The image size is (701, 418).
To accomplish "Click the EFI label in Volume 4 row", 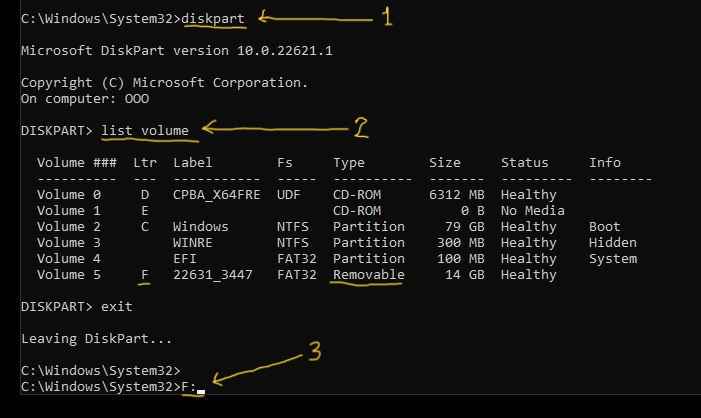I will pos(185,259).
